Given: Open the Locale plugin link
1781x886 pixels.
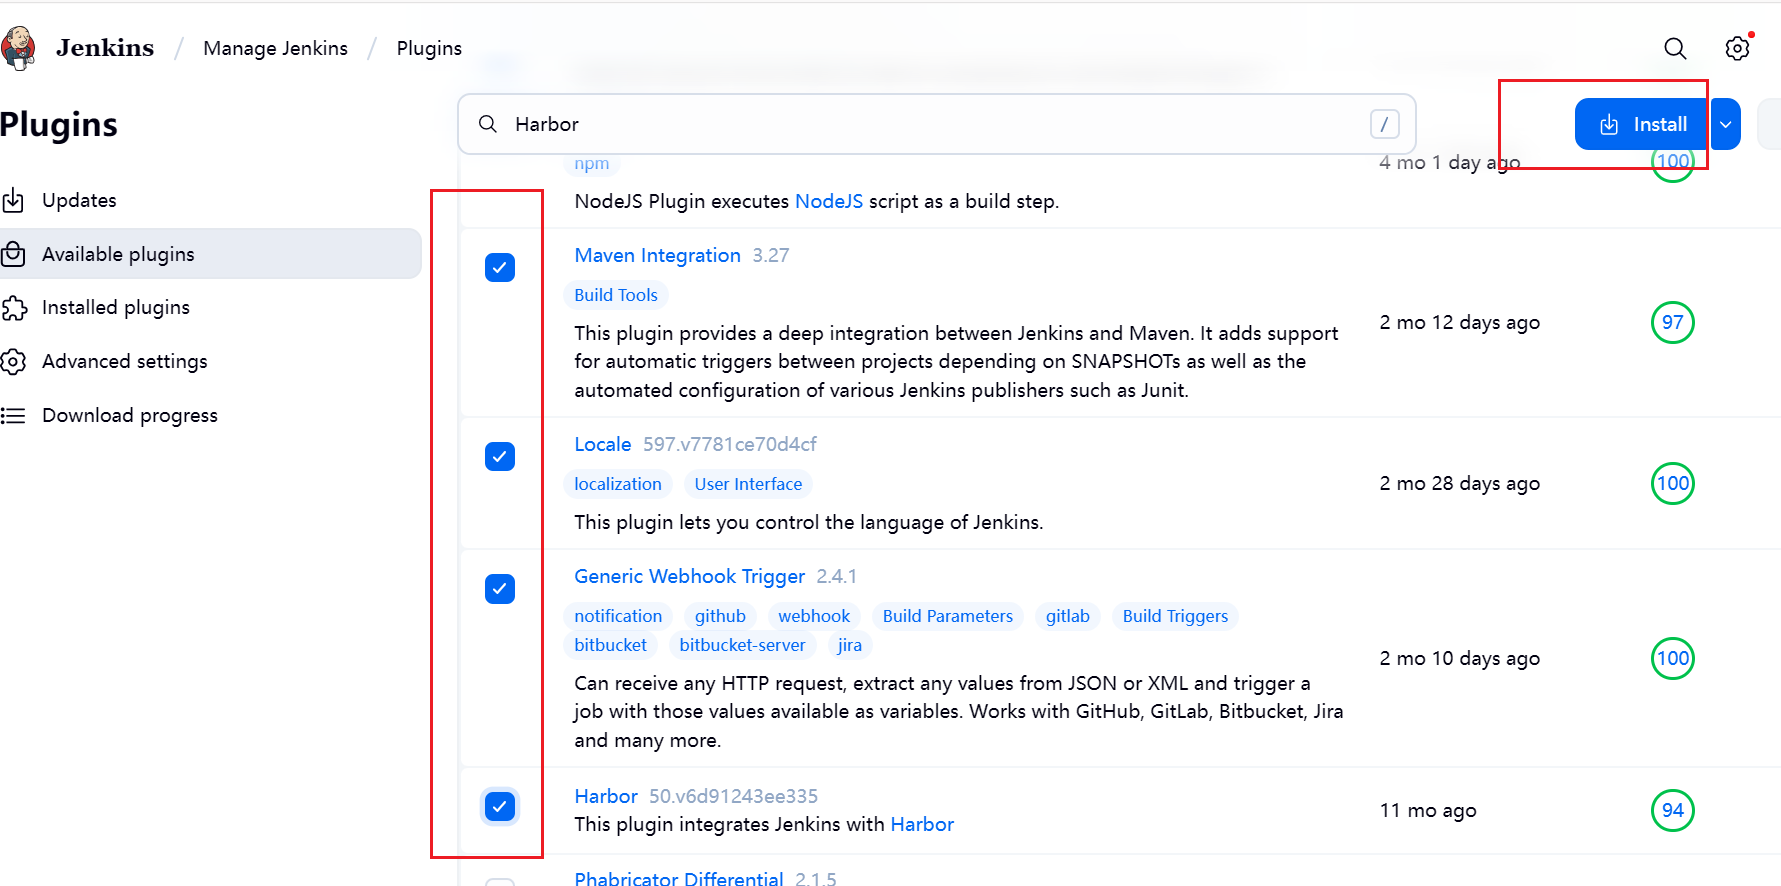Looking at the screenshot, I should pyautogui.click(x=603, y=444).
